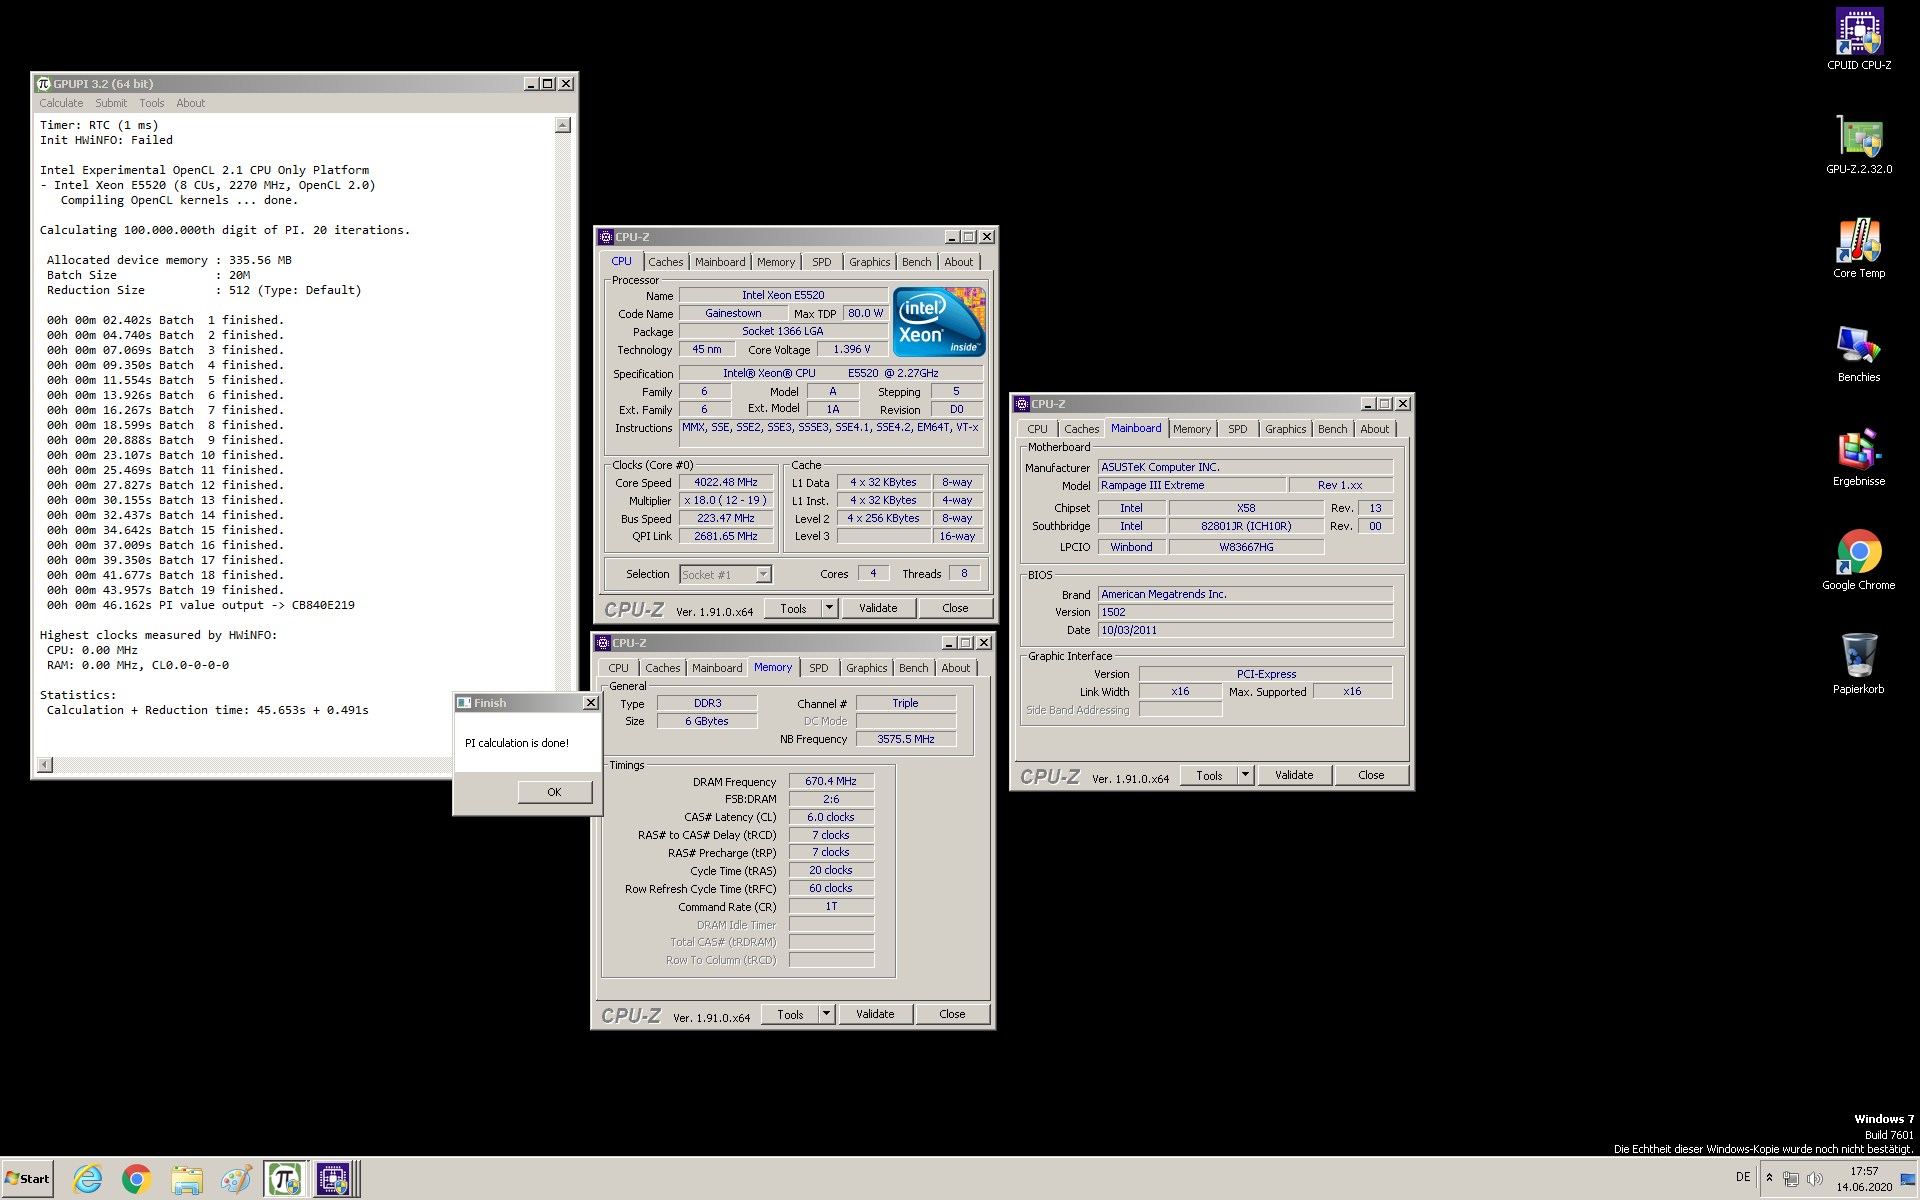
Task: Click Core Speed value 4022.48 MHz
Action: [726, 482]
